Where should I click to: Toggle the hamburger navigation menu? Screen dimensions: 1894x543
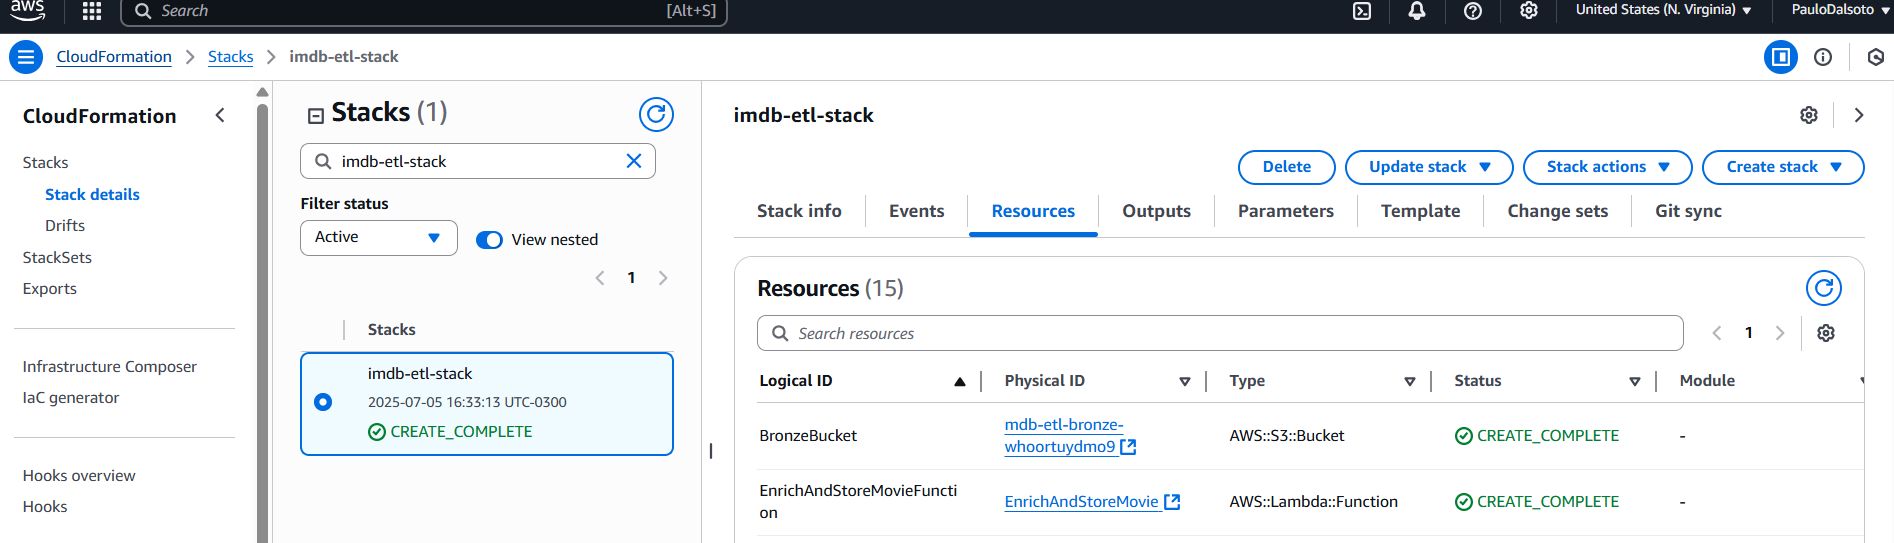26,57
